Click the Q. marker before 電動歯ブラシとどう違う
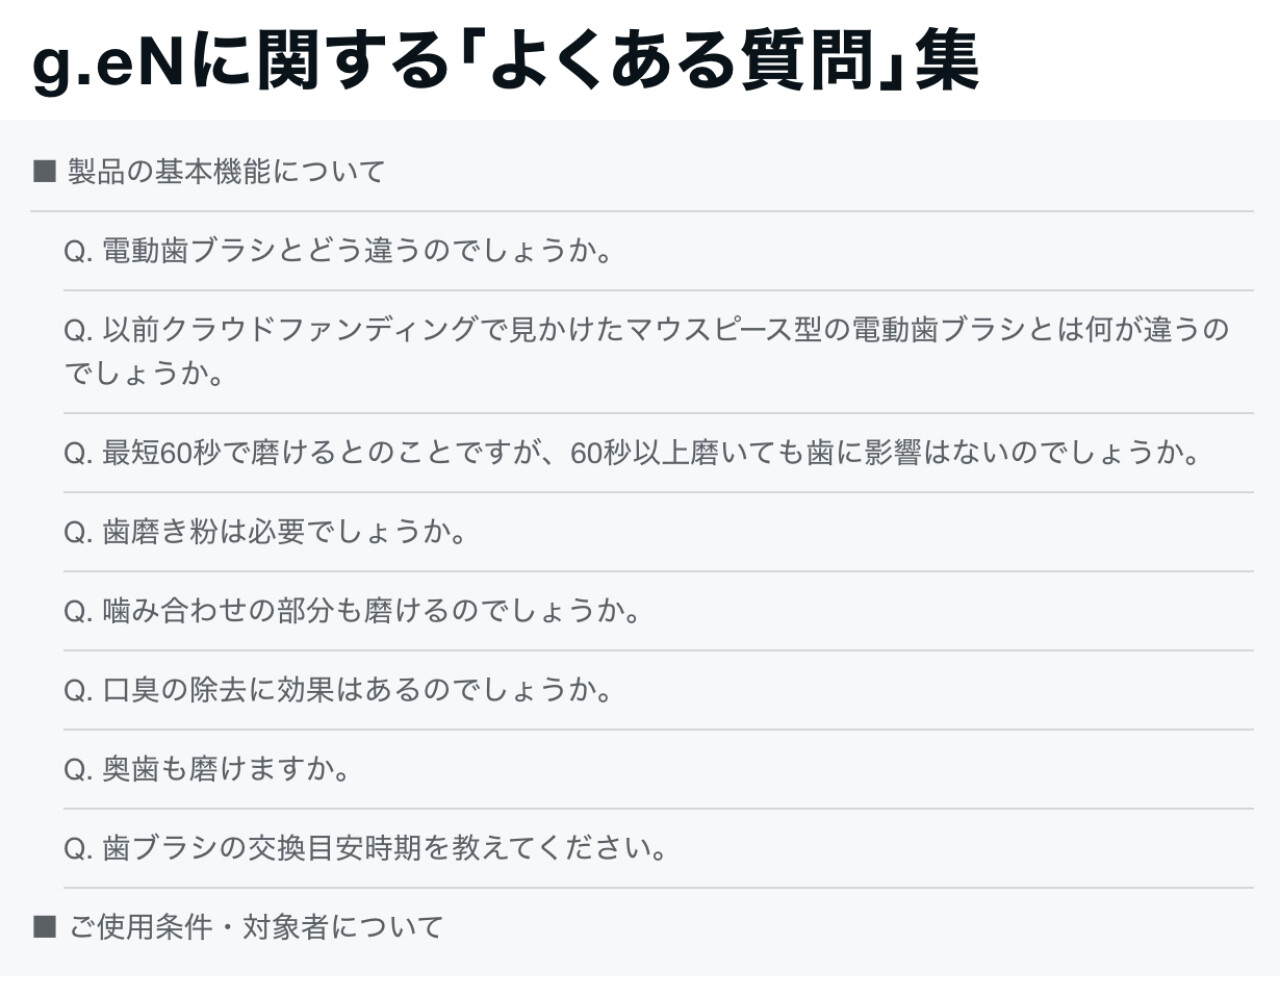 coord(78,252)
